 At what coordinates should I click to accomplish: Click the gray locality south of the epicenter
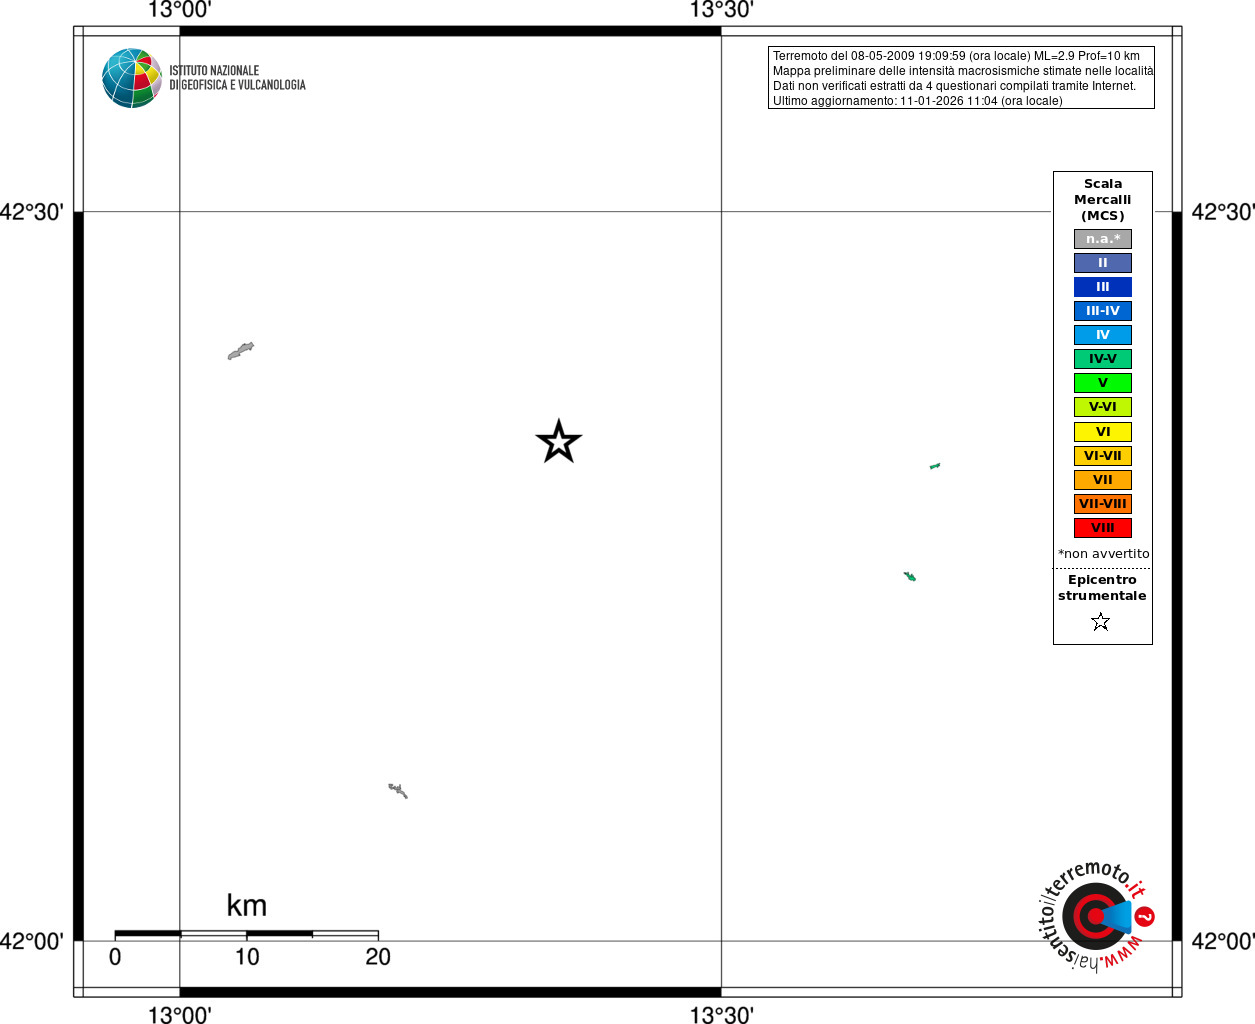pyautogui.click(x=398, y=791)
